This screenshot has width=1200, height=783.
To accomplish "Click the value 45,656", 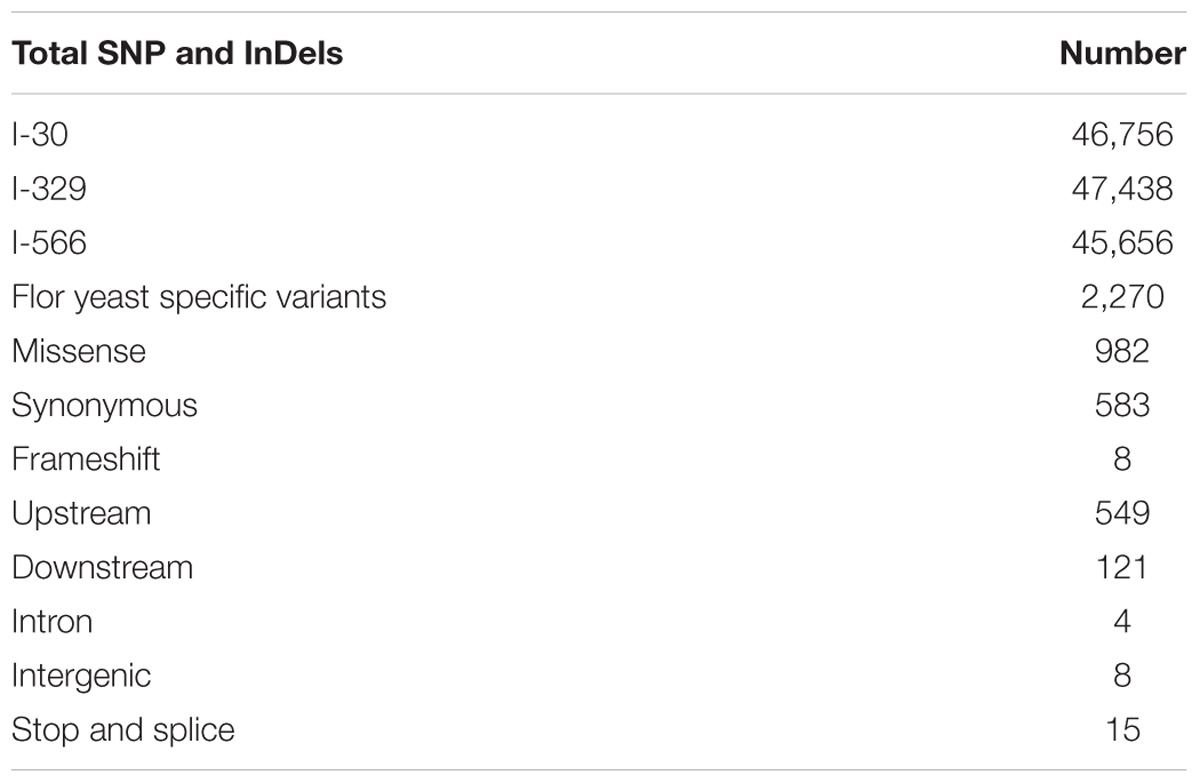I will coord(1122,242).
